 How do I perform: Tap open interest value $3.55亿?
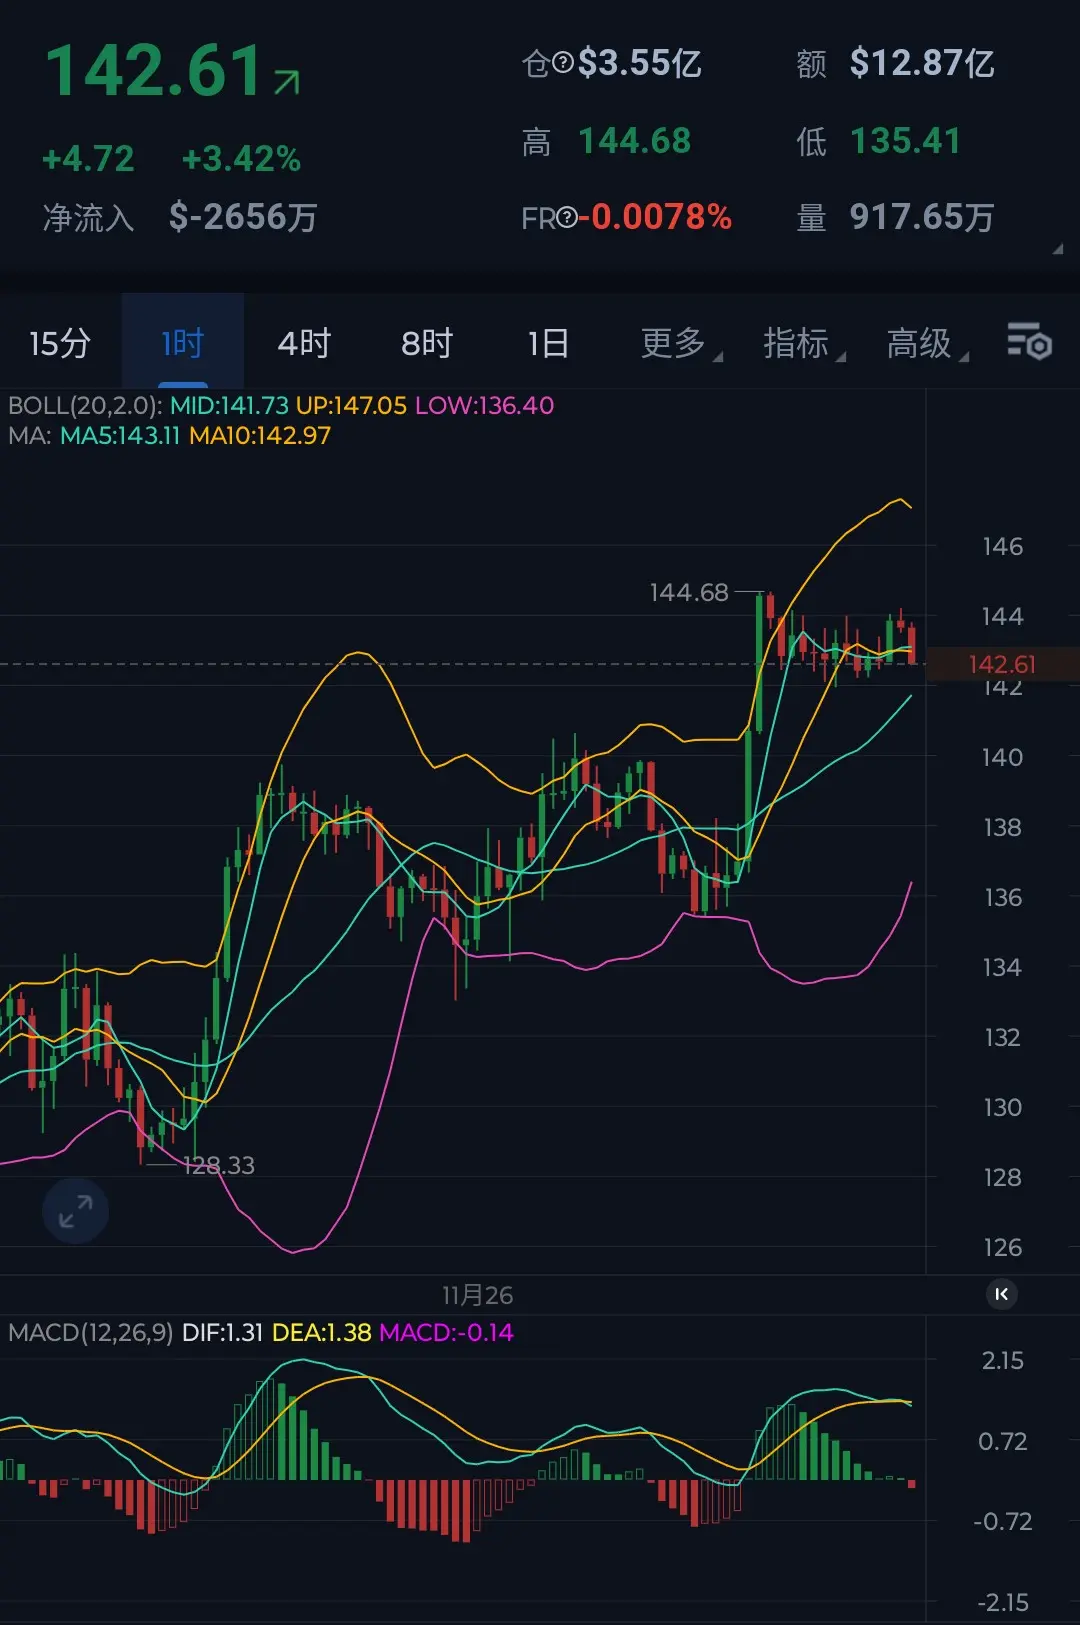[640, 63]
